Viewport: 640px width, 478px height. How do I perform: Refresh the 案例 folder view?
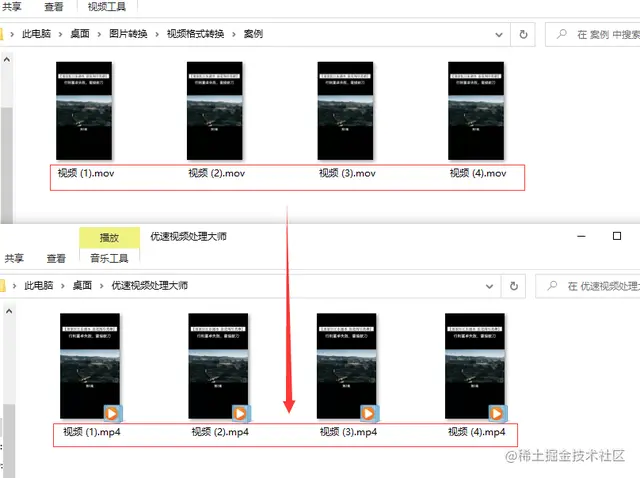point(523,35)
